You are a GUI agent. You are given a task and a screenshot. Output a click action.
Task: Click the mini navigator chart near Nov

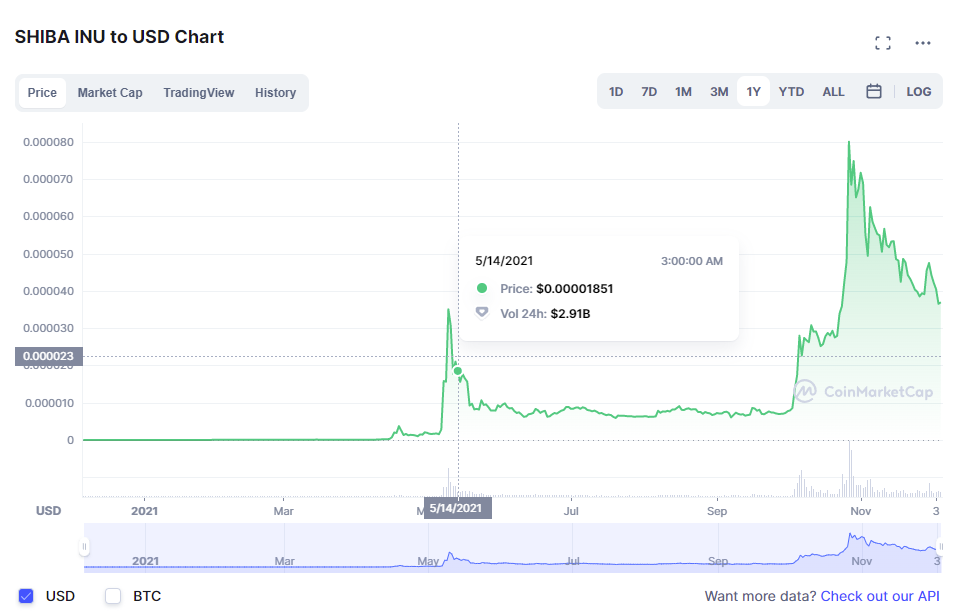(x=861, y=547)
